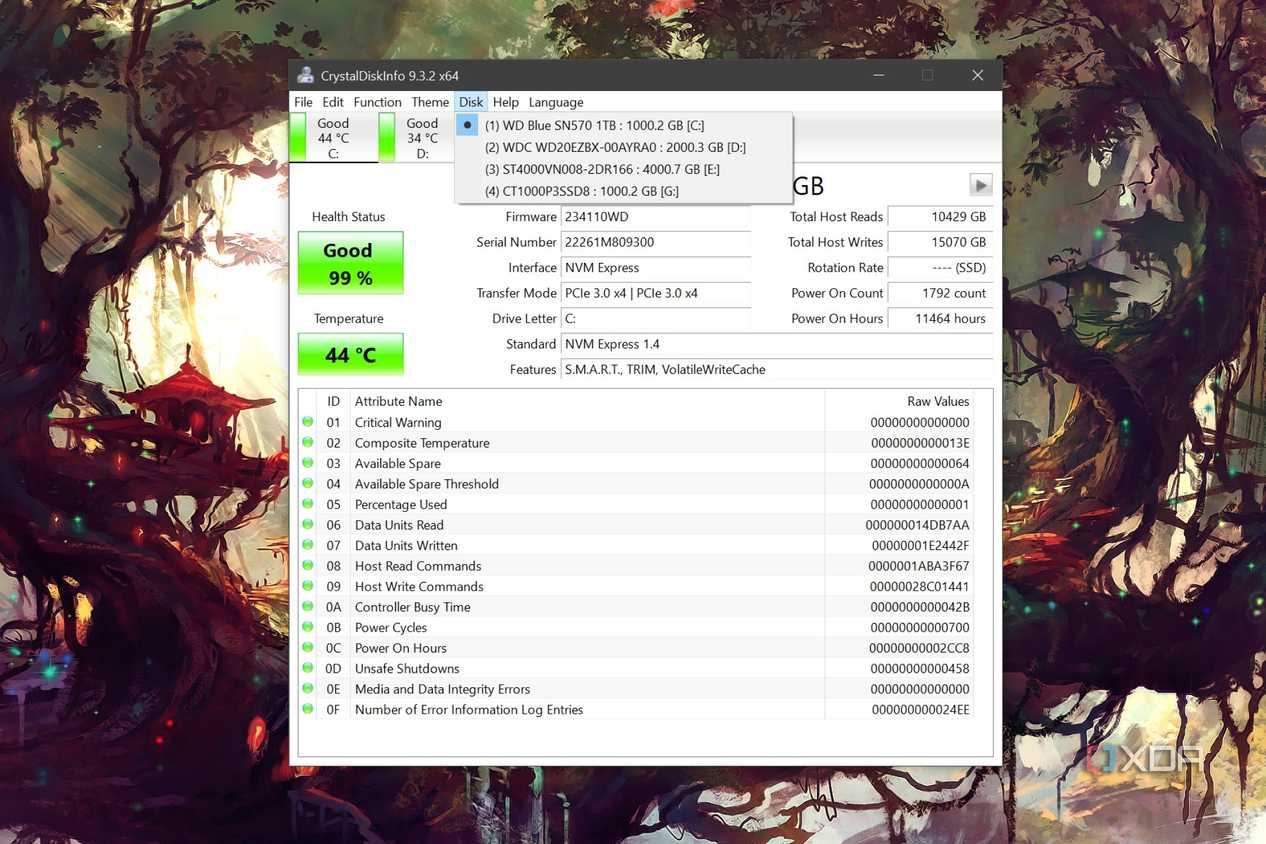Click the status dot for Power Cycles

[x=308, y=627]
